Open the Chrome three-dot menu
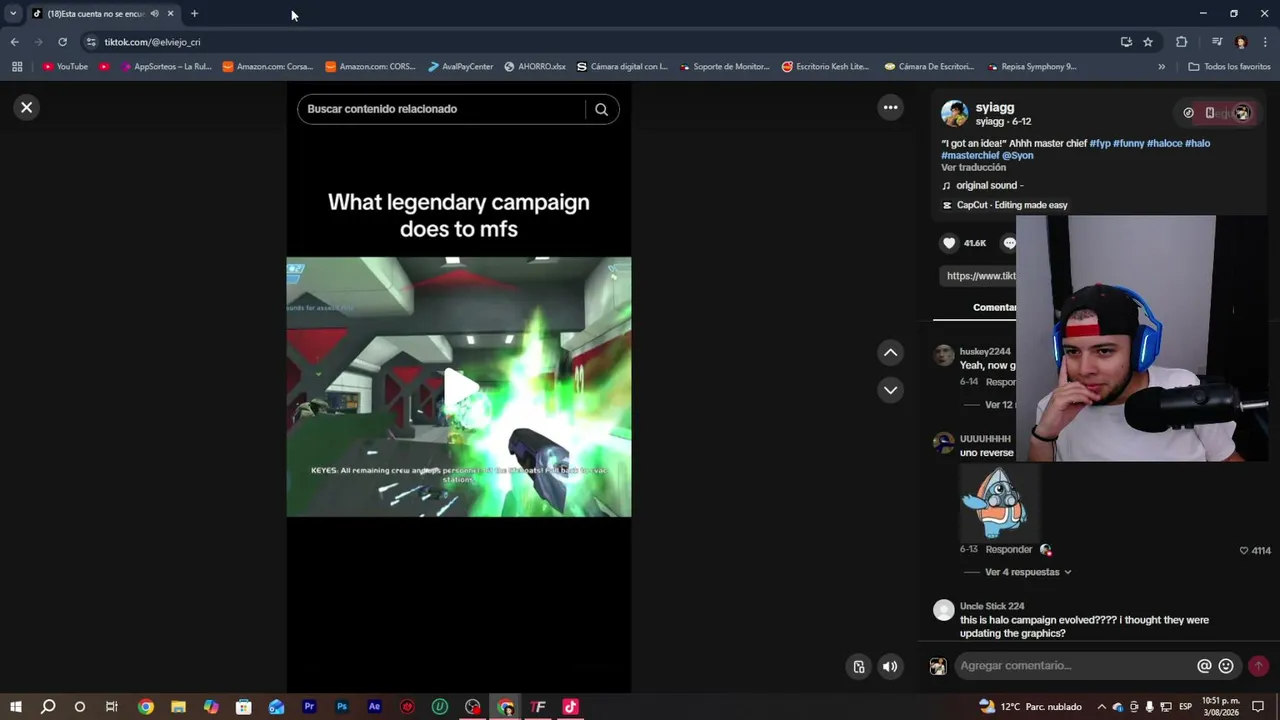The width and height of the screenshot is (1280, 720). point(1265,42)
